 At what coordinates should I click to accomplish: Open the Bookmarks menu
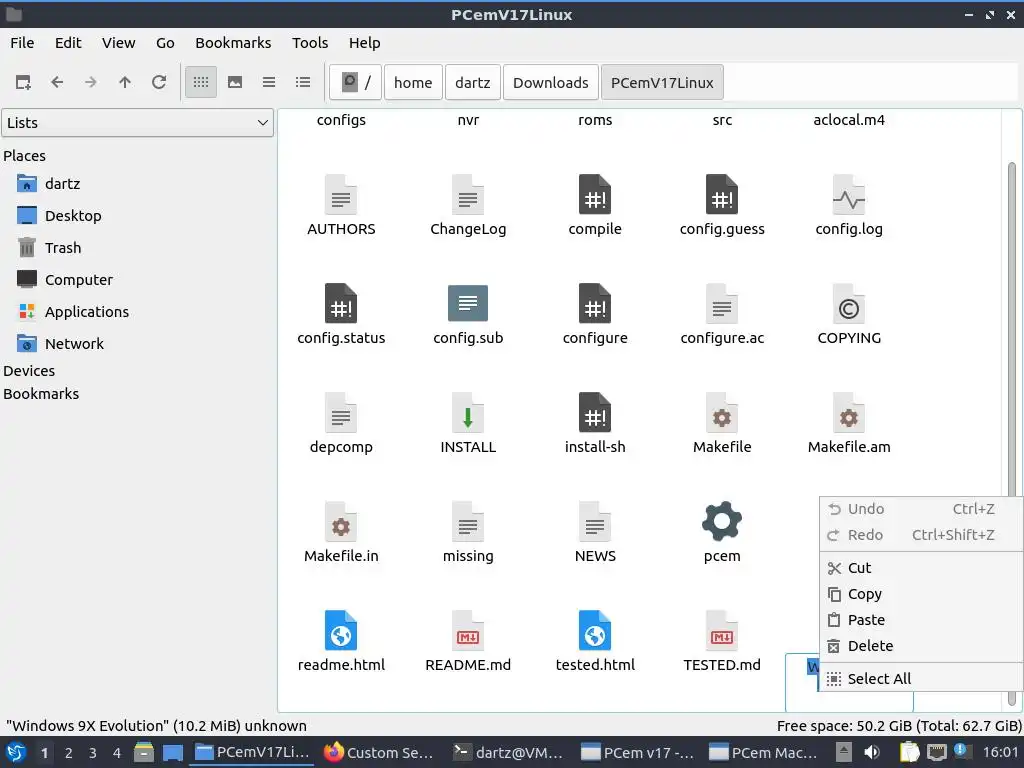click(232, 43)
